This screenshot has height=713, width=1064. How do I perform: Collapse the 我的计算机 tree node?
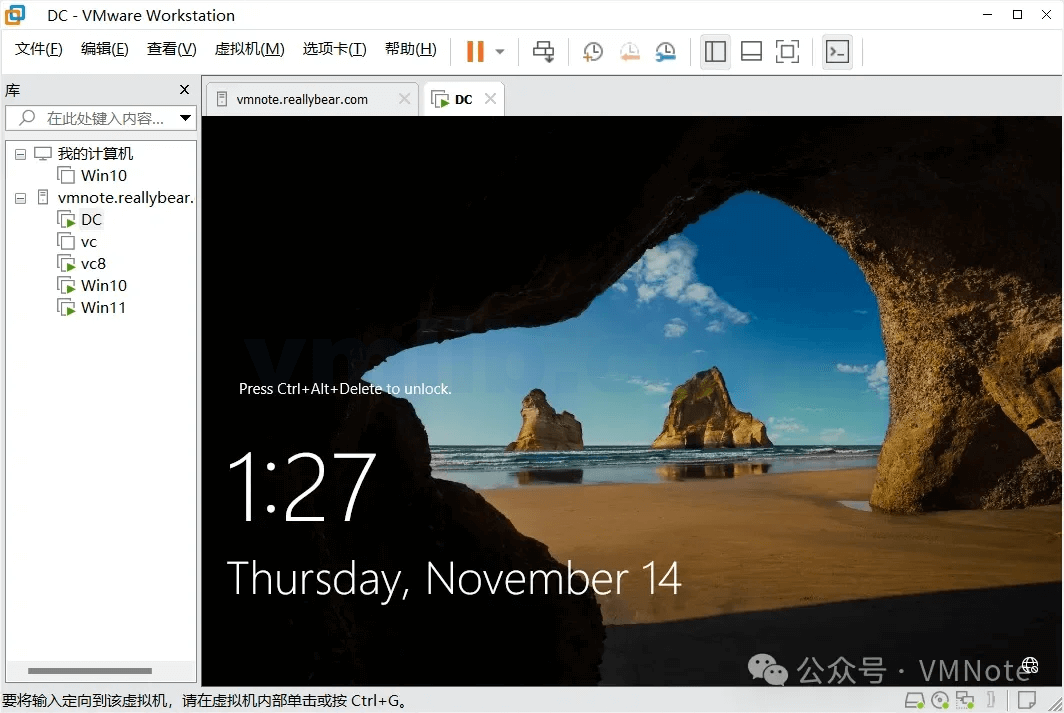[19, 154]
